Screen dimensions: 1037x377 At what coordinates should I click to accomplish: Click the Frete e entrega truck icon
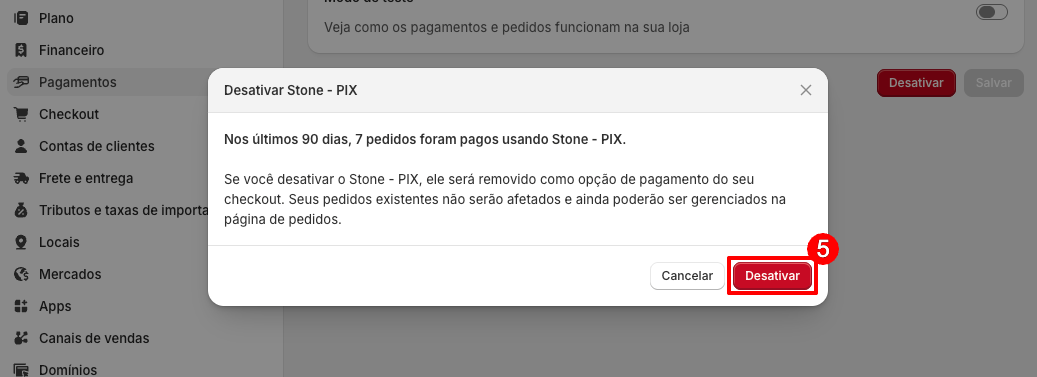pyautogui.click(x=21, y=179)
